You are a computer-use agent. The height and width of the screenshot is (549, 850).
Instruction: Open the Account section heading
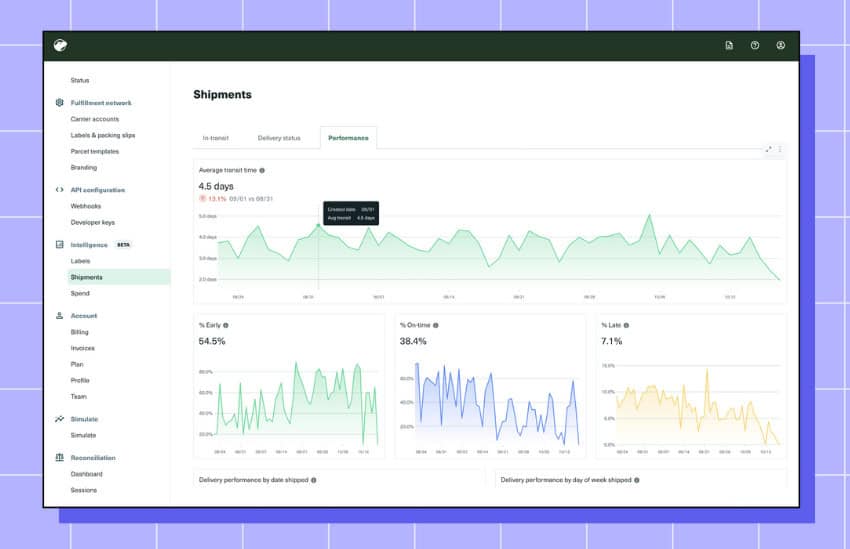click(x=84, y=316)
